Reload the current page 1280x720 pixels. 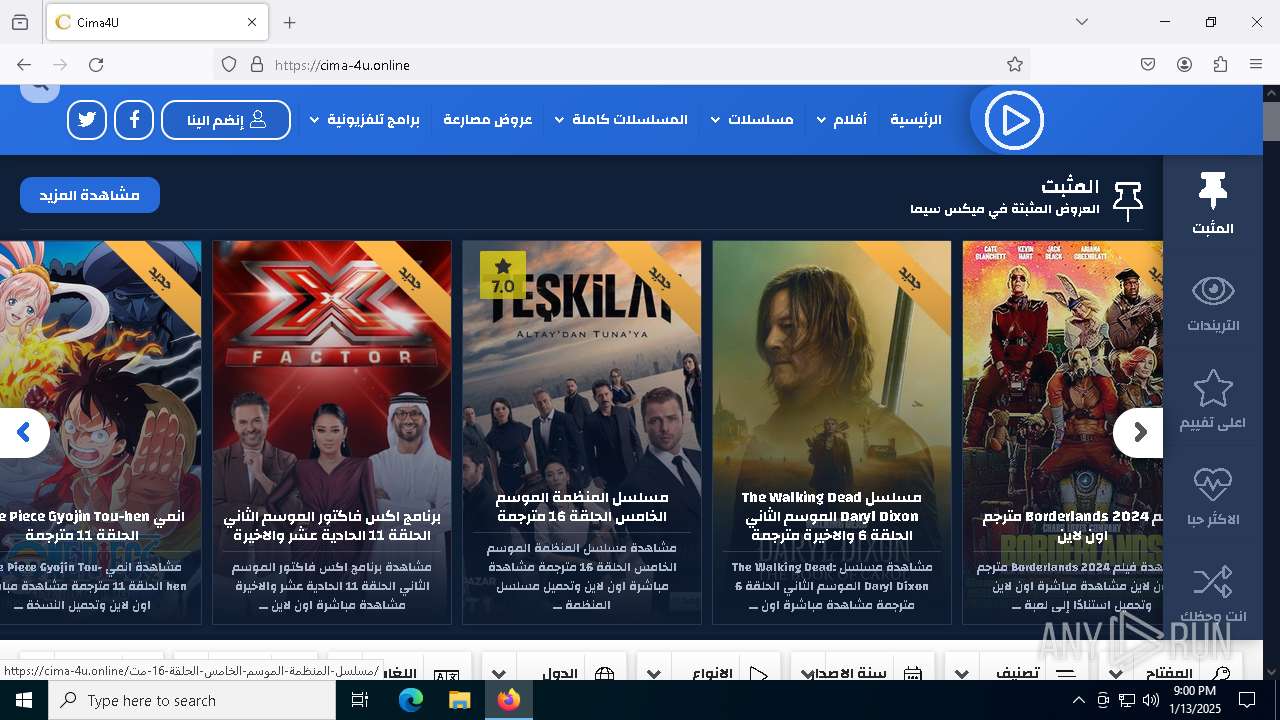[96, 64]
